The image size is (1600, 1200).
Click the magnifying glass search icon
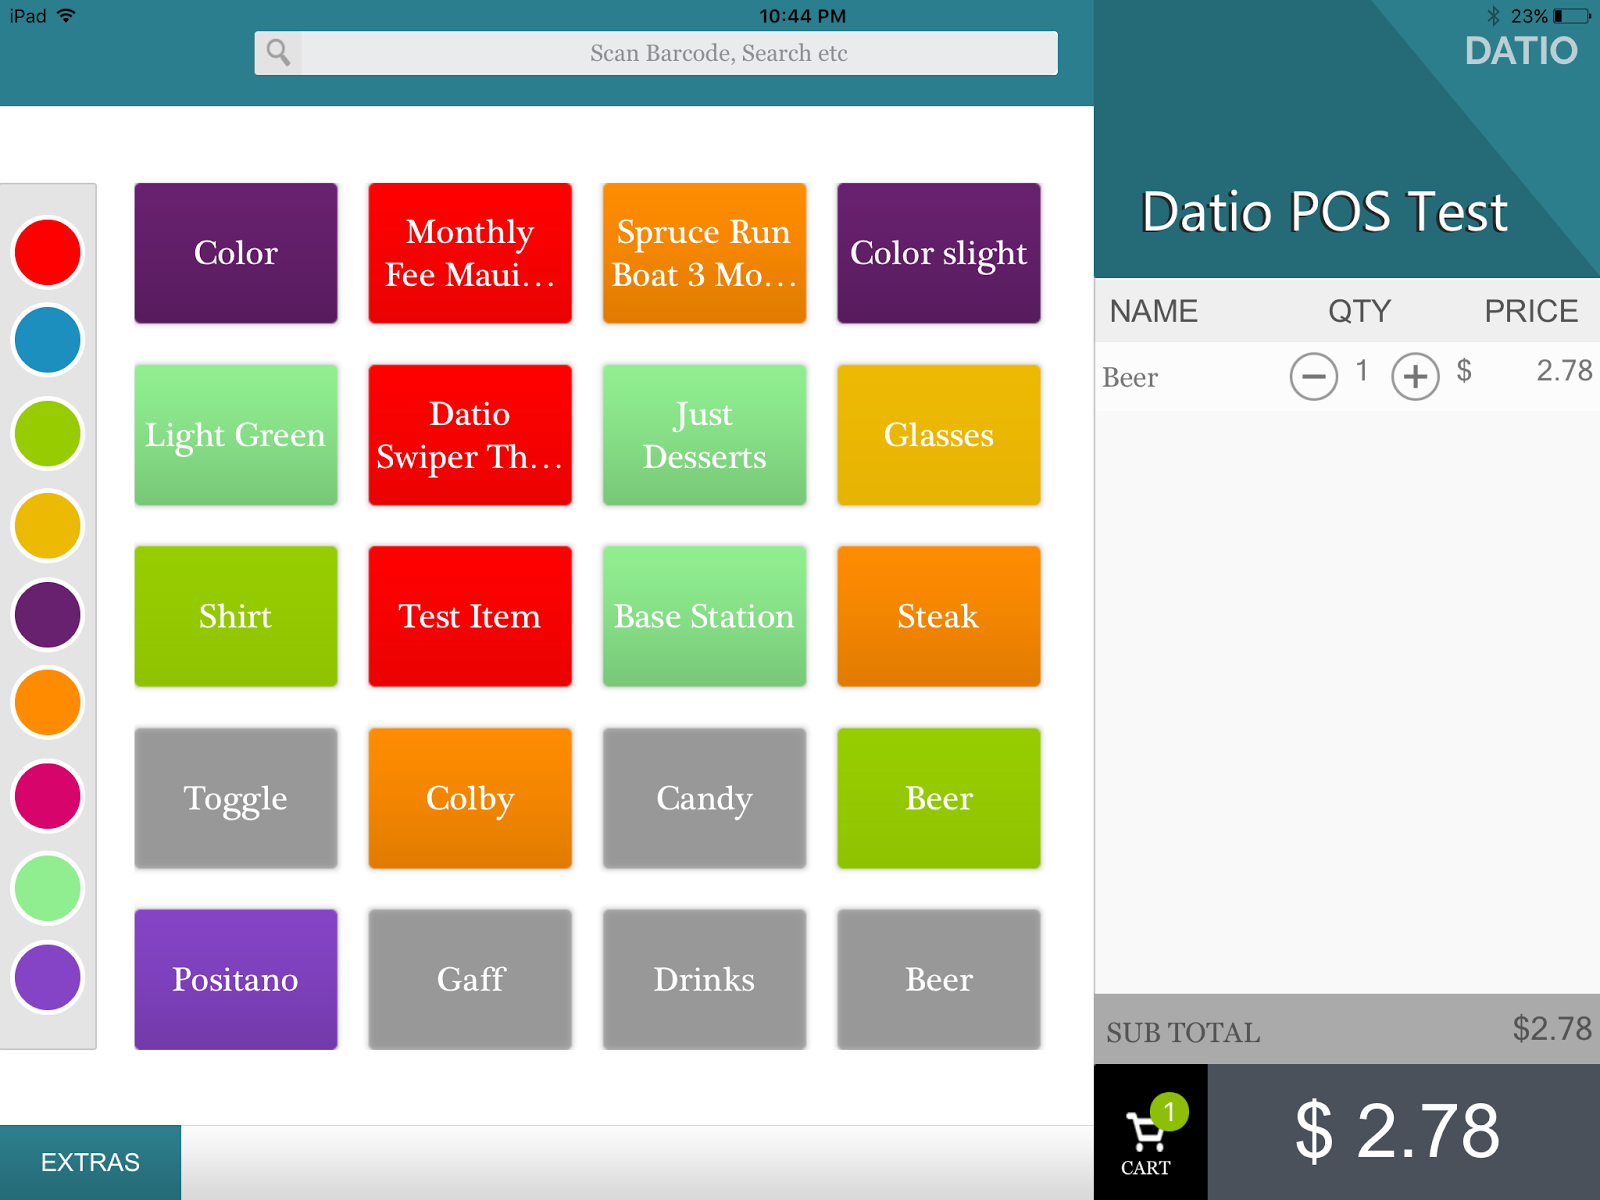pos(277,53)
